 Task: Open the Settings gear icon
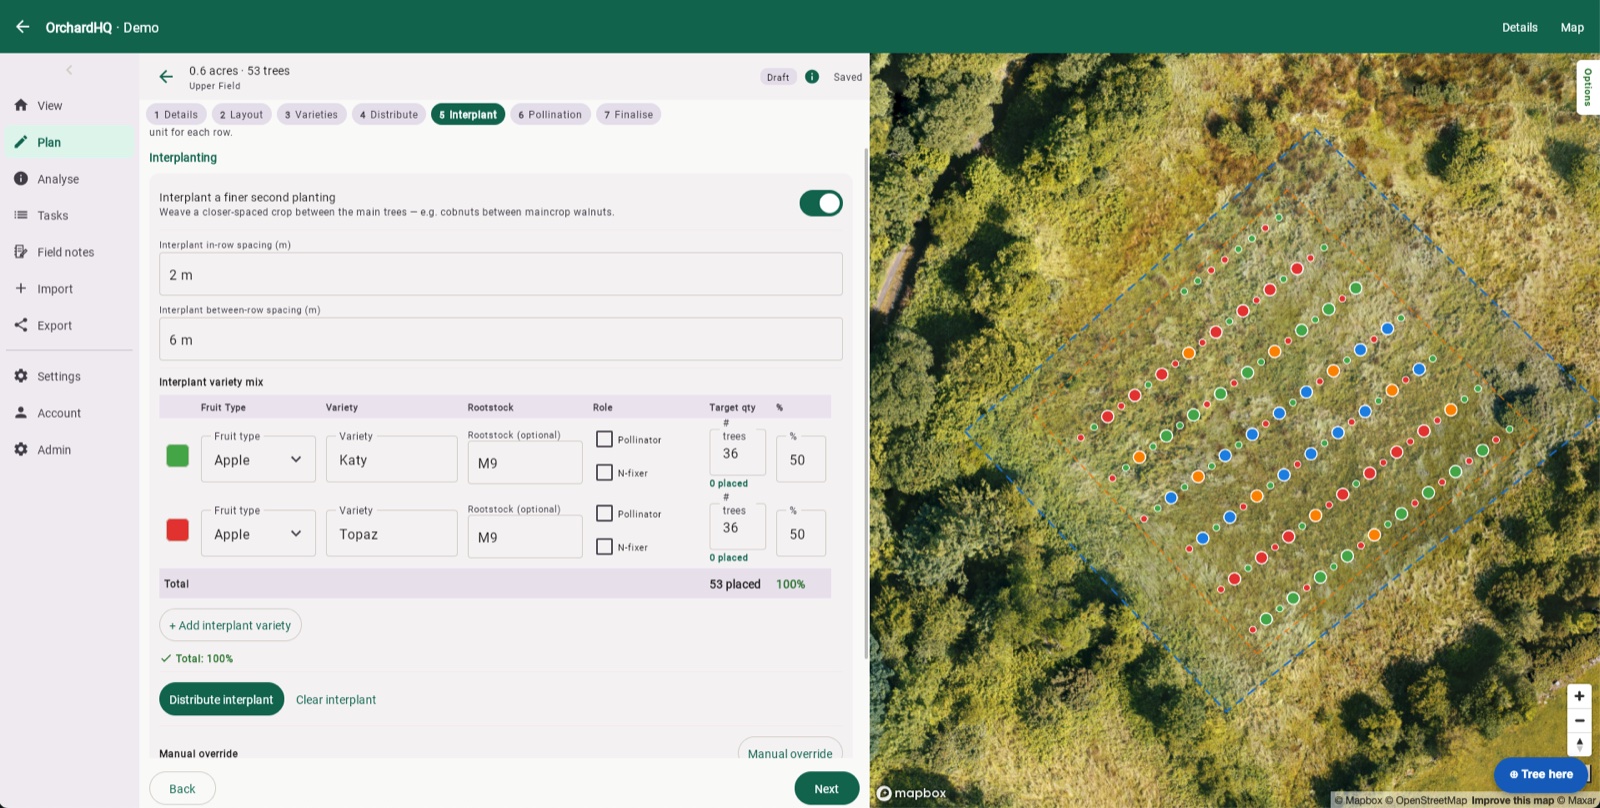pyautogui.click(x=21, y=376)
